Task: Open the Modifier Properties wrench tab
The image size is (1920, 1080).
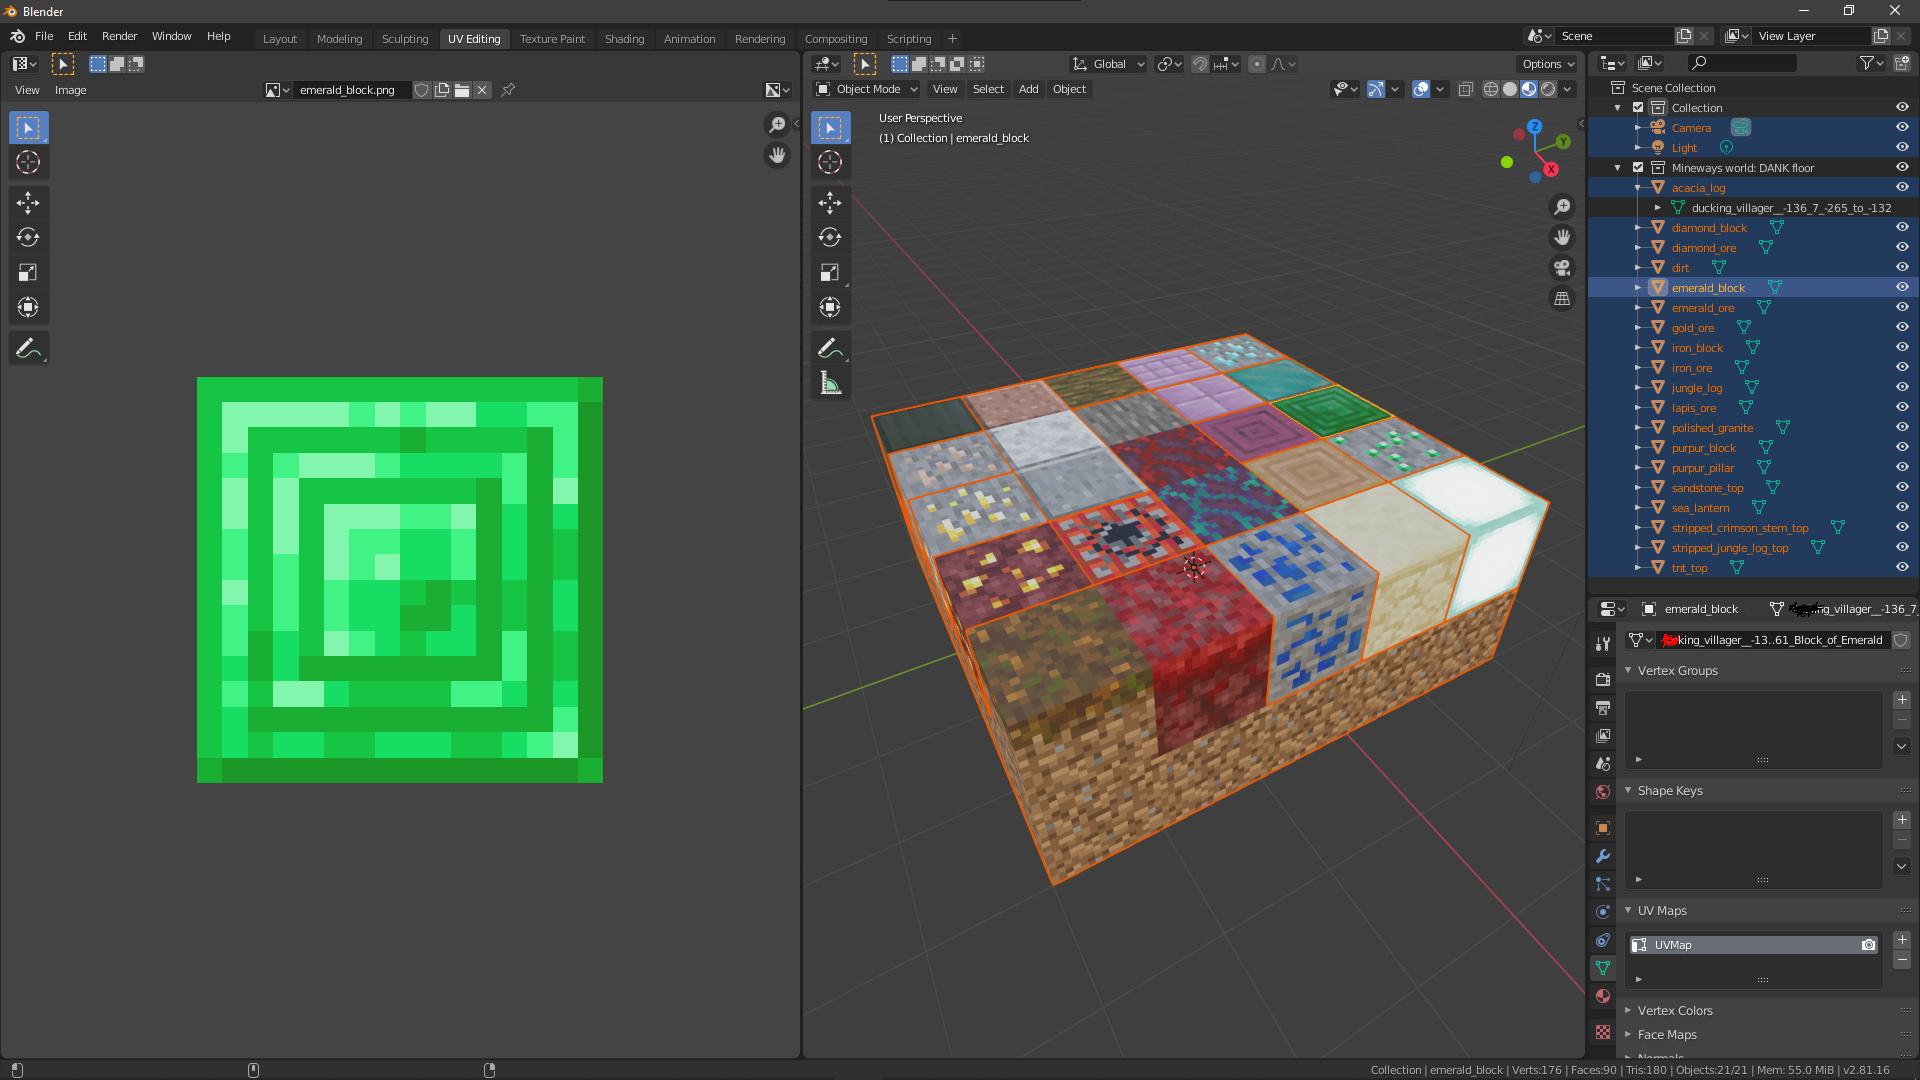Action: tap(1602, 856)
